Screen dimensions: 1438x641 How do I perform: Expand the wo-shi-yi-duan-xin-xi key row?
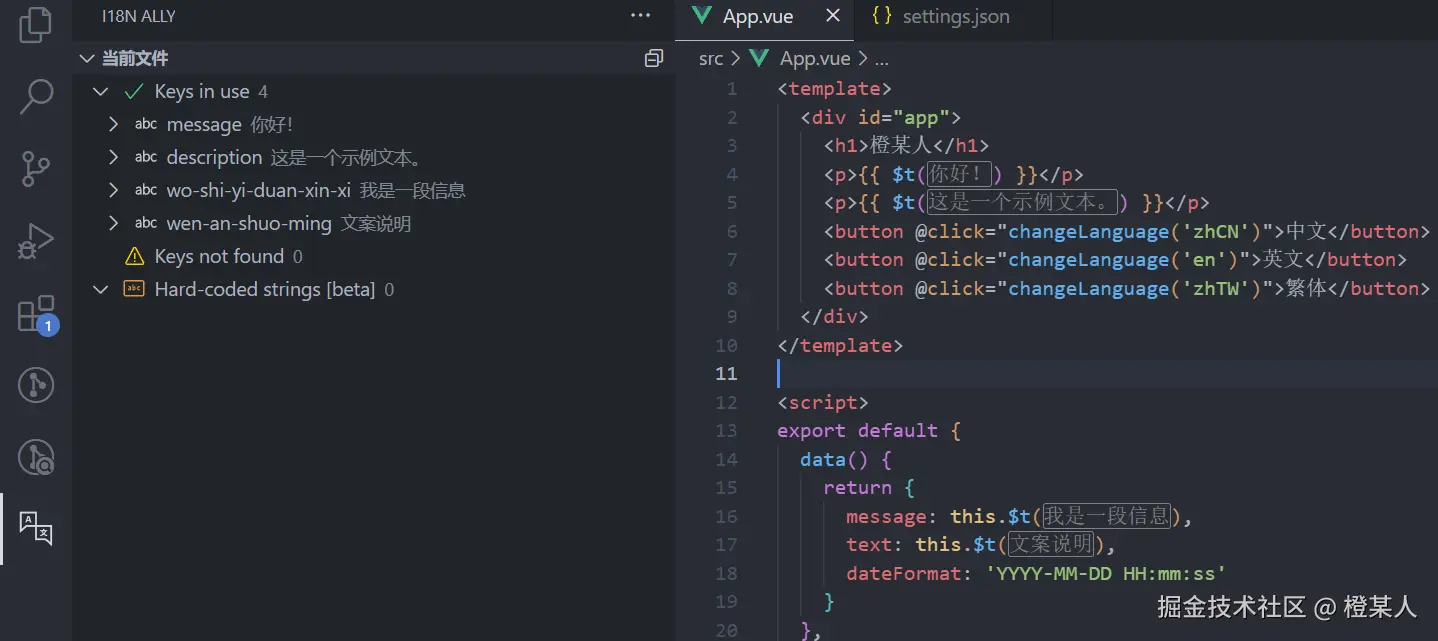(x=113, y=190)
